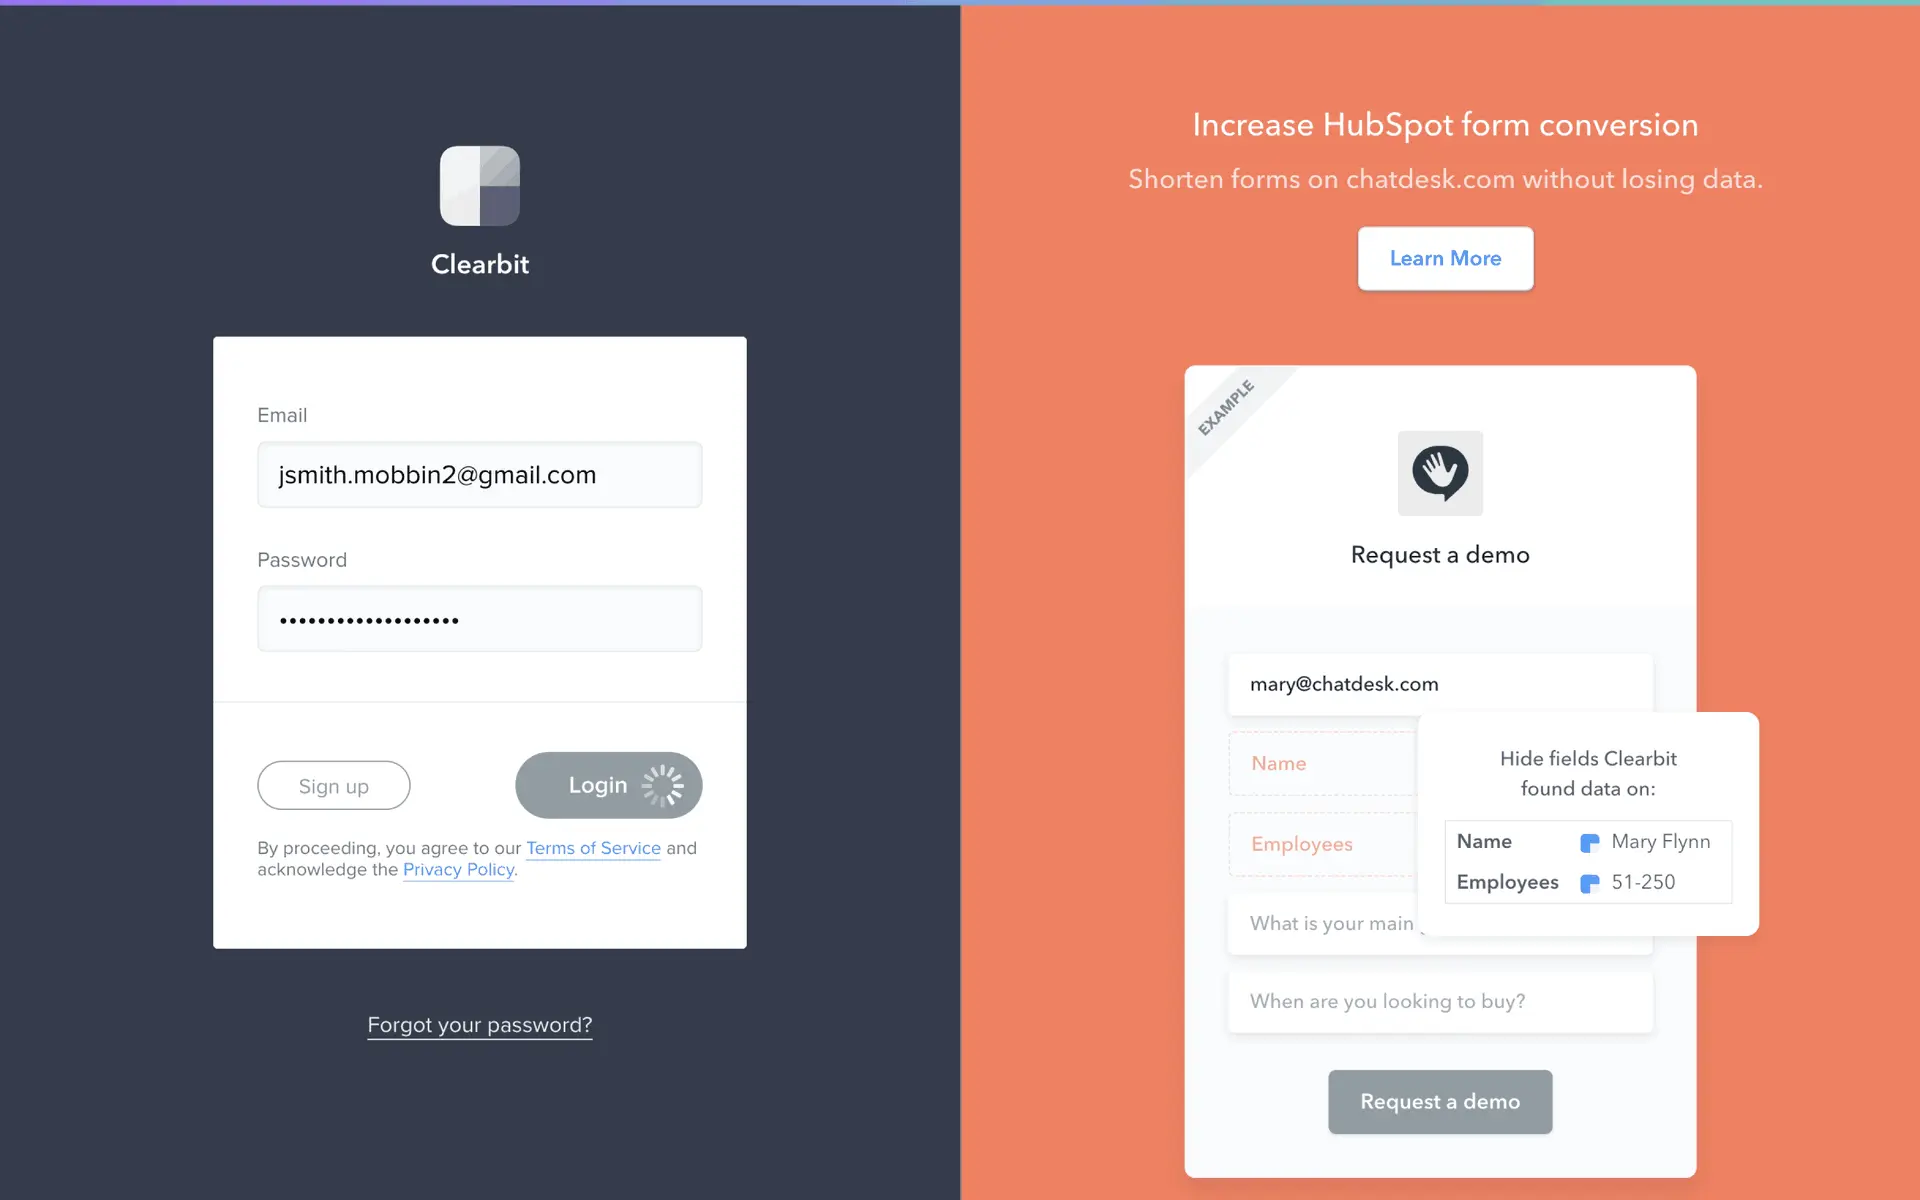Viewport: 1920px width, 1200px height.
Task: Open the Terms of Service link
Action: click(593, 848)
